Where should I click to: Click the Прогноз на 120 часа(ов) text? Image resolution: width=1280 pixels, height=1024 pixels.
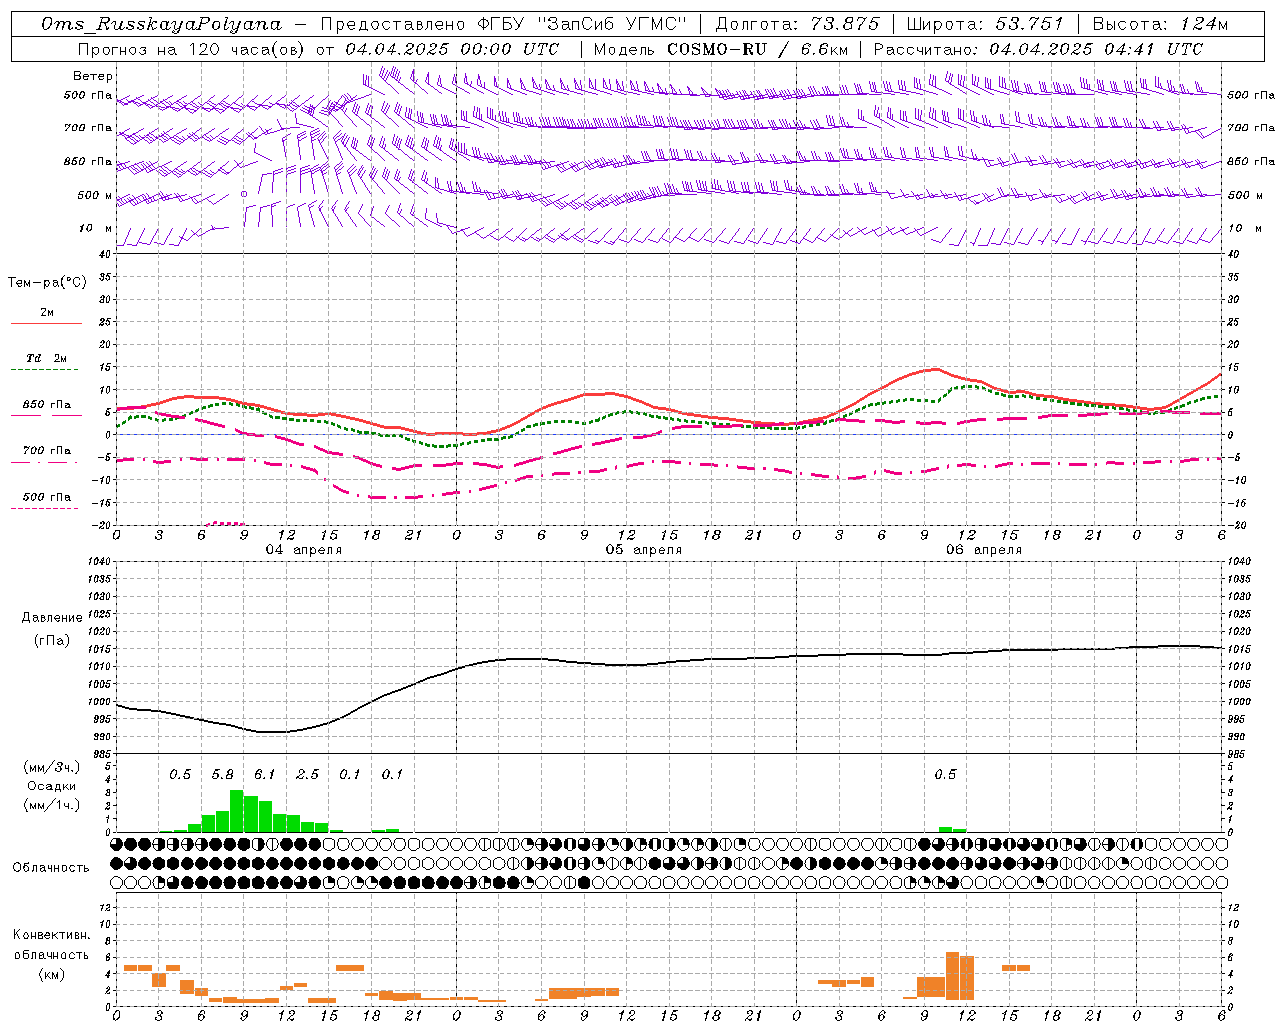192,48
